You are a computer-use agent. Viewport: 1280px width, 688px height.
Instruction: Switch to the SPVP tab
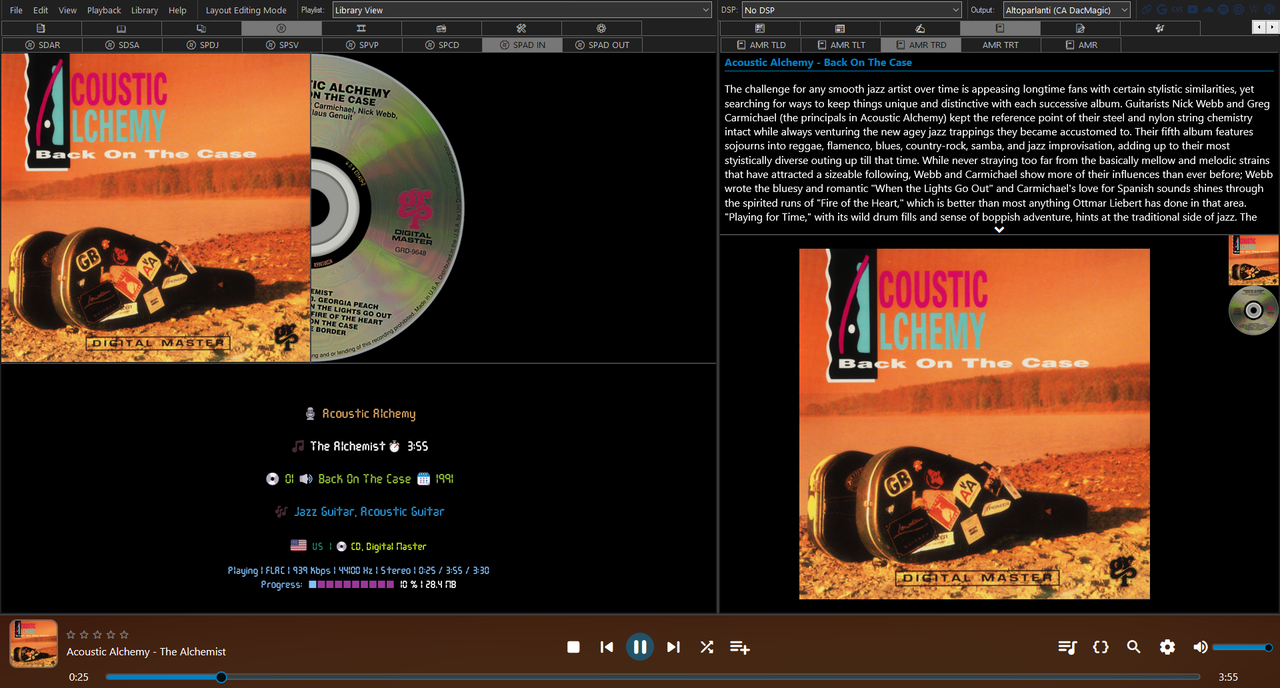click(x=361, y=45)
